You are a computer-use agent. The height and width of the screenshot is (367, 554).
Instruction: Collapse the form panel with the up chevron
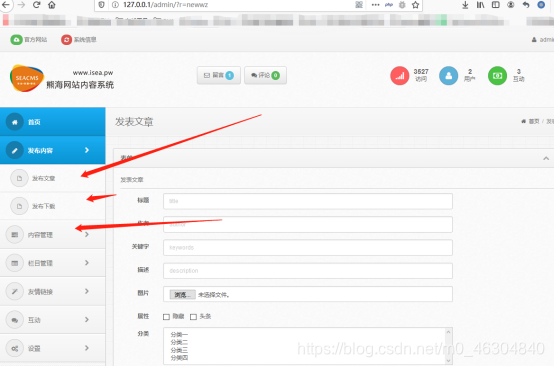click(546, 158)
